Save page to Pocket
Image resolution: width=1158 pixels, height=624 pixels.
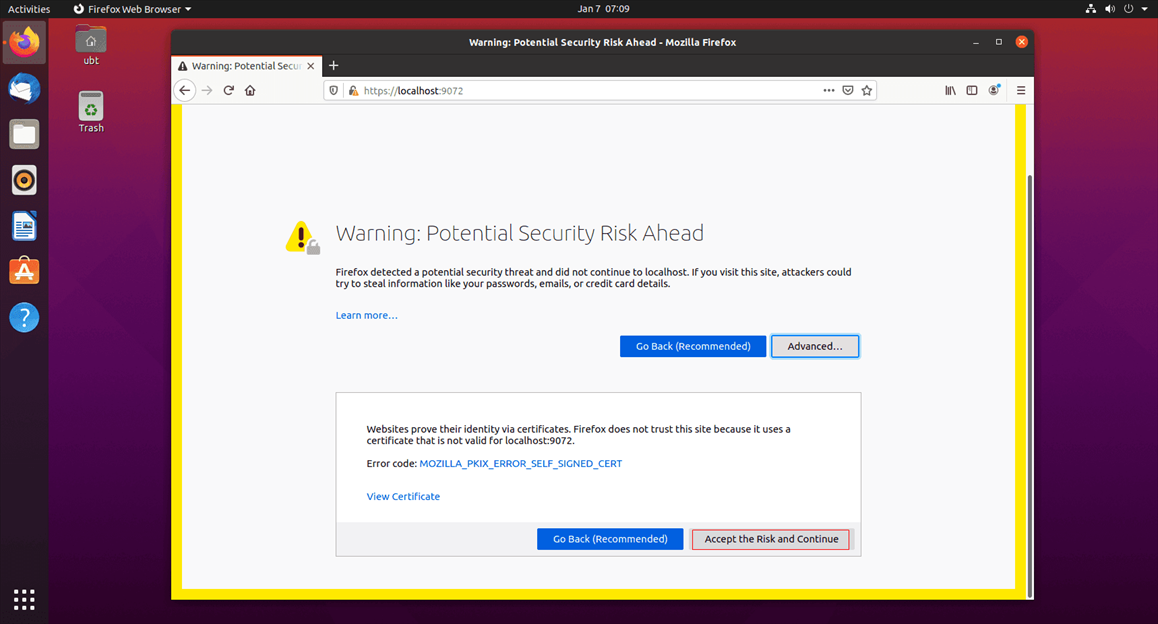(x=847, y=90)
